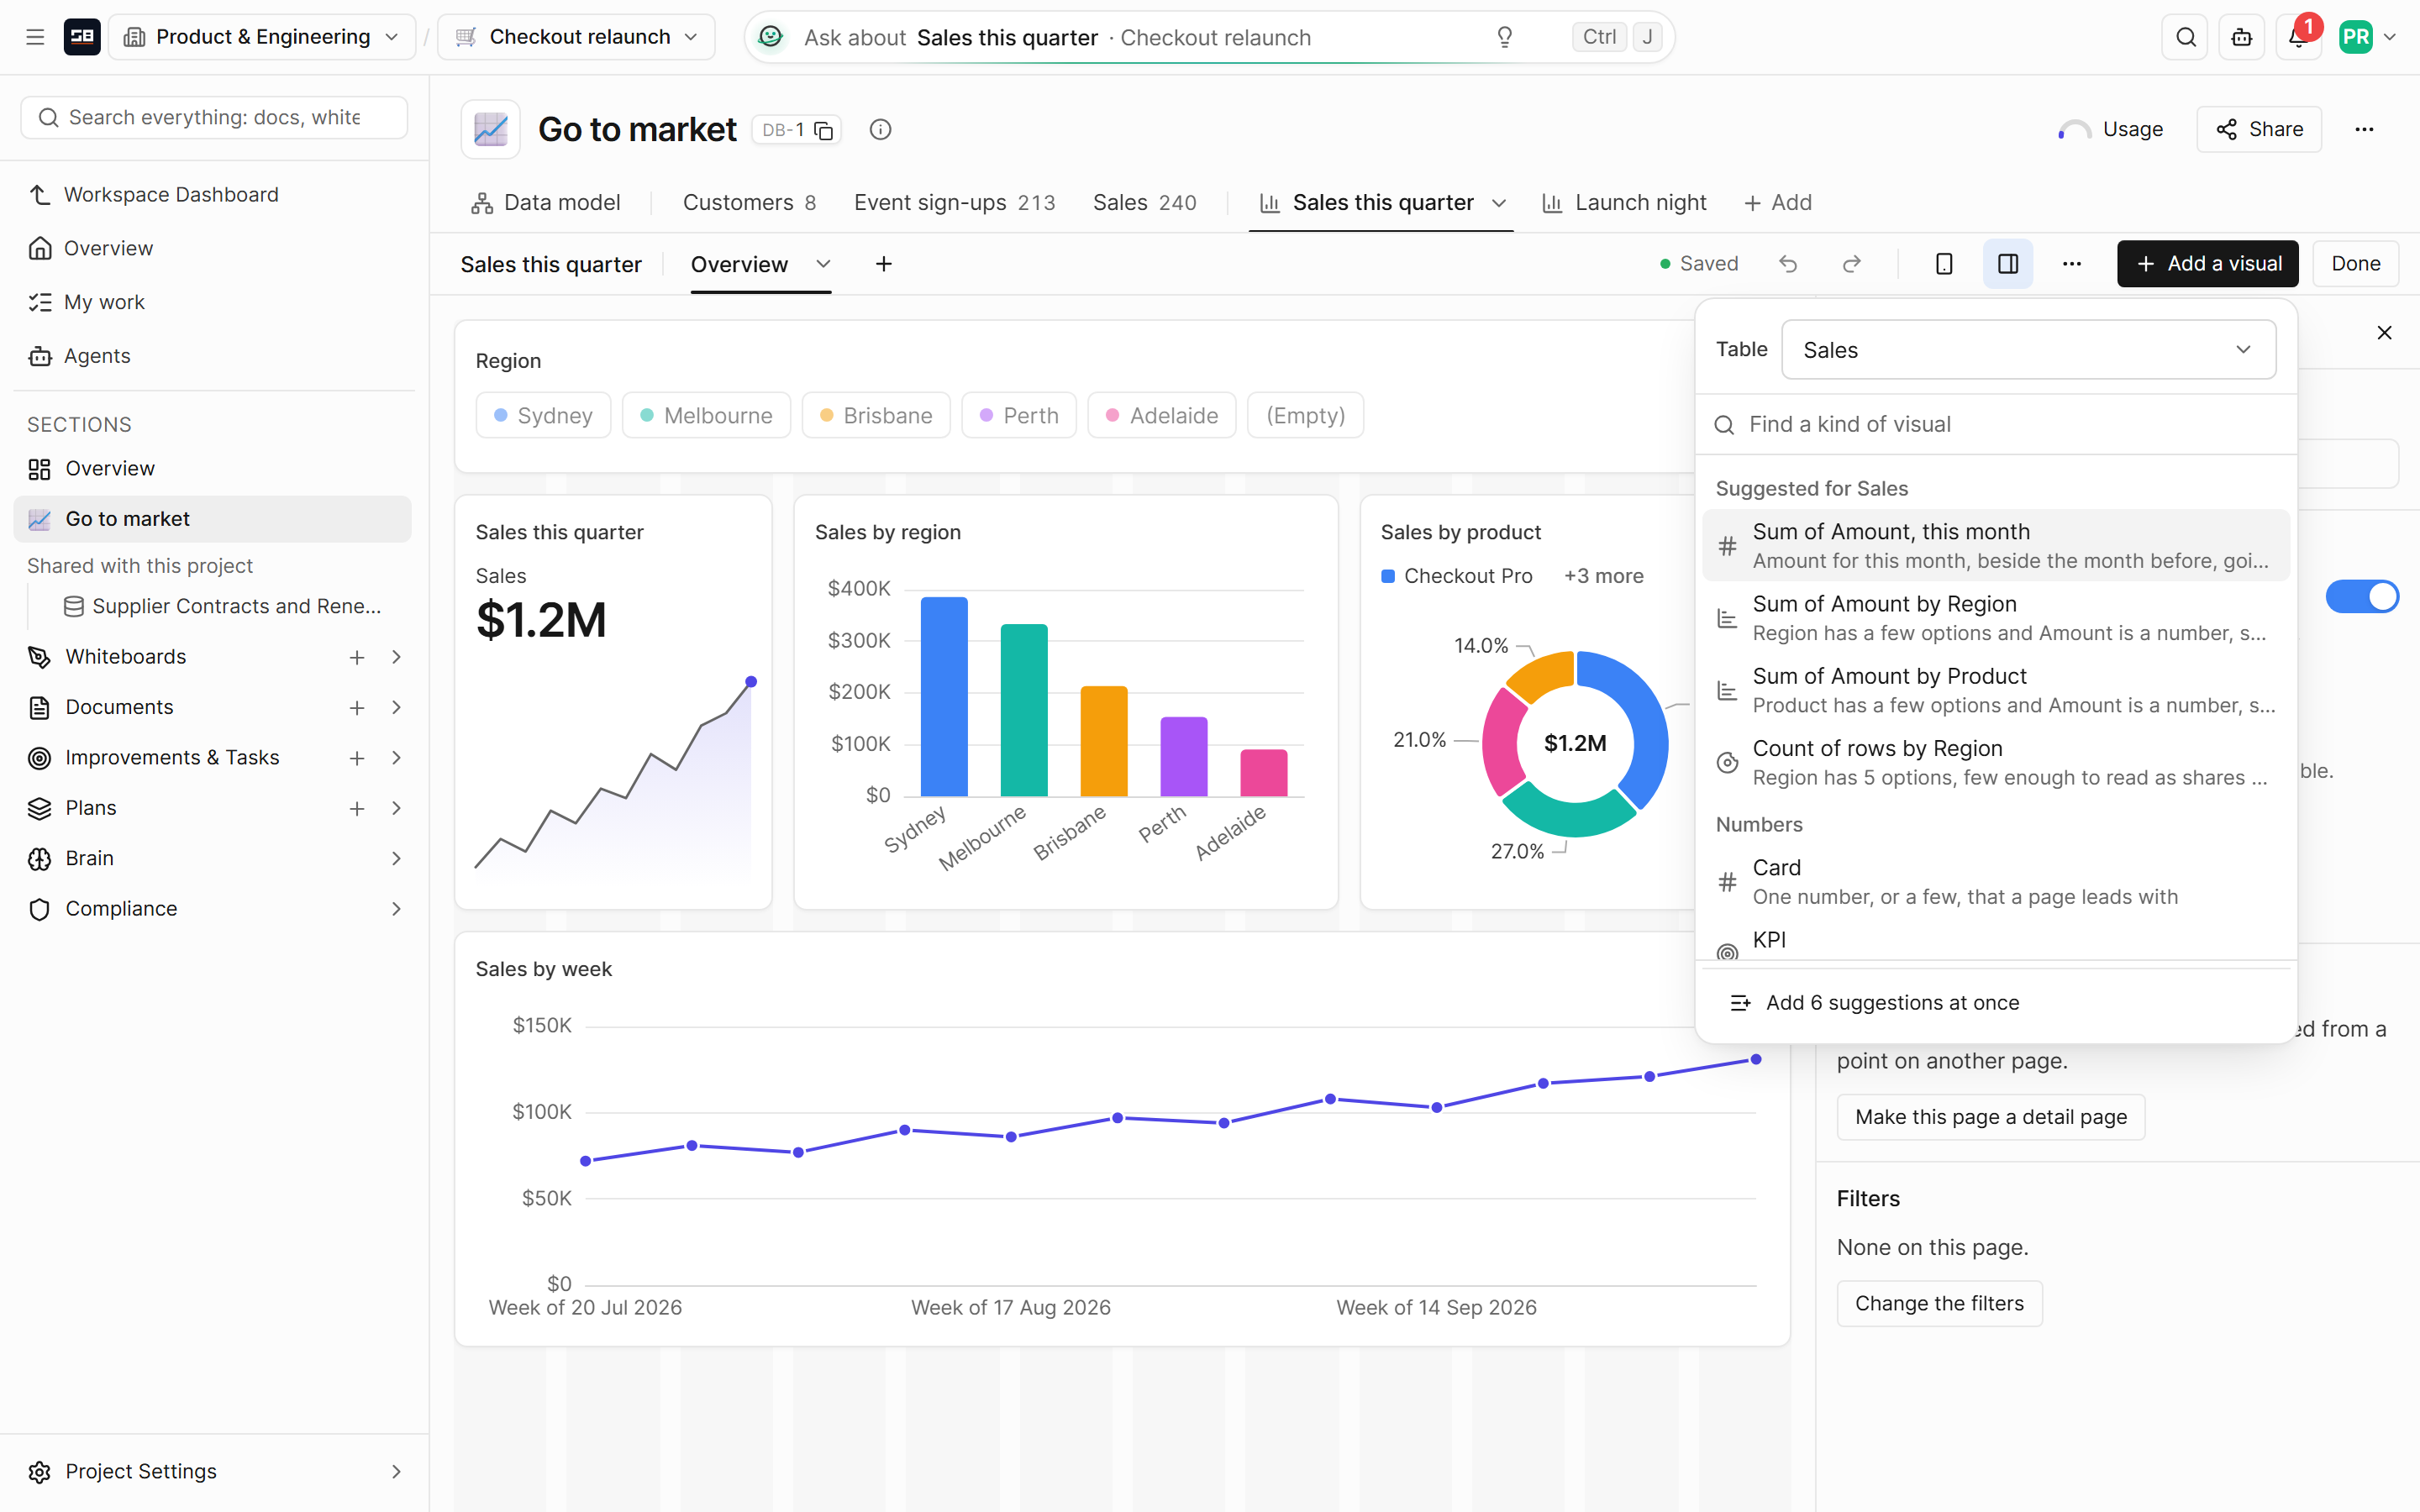Open the Product & Engineering workspace dropdown
Image resolution: width=2420 pixels, height=1512 pixels.
point(262,37)
